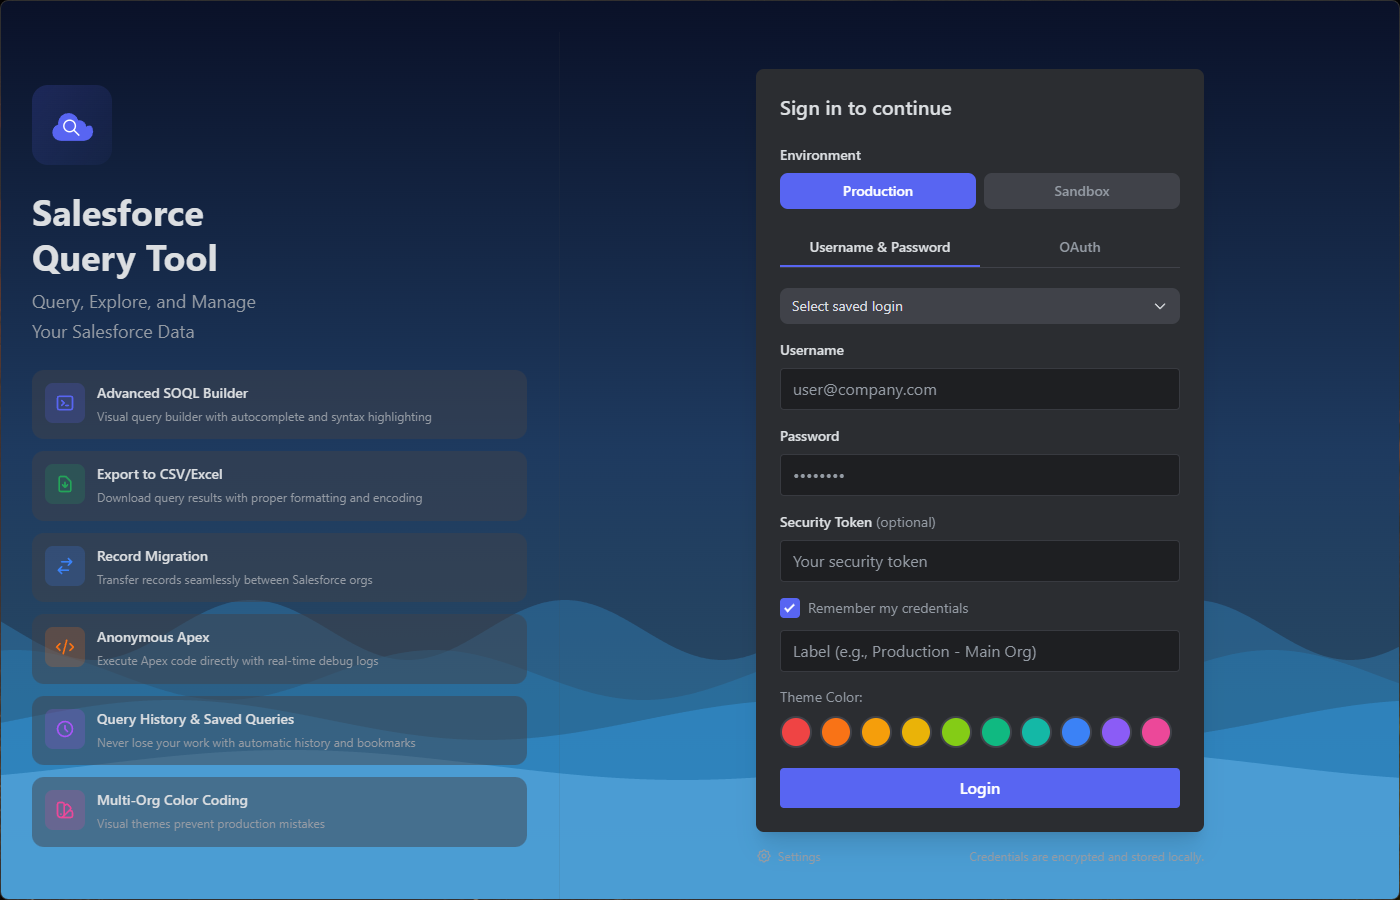Choose the red theme color
Image resolution: width=1400 pixels, height=900 pixels.
click(796, 732)
